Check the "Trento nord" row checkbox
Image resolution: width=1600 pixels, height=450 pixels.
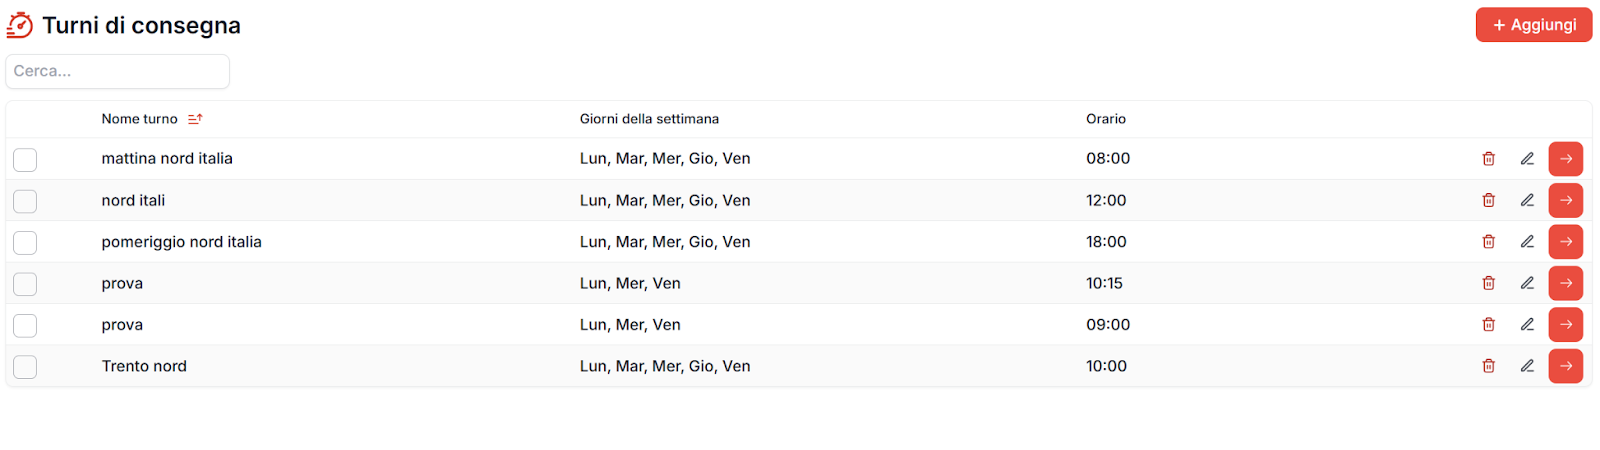pyautogui.click(x=25, y=367)
